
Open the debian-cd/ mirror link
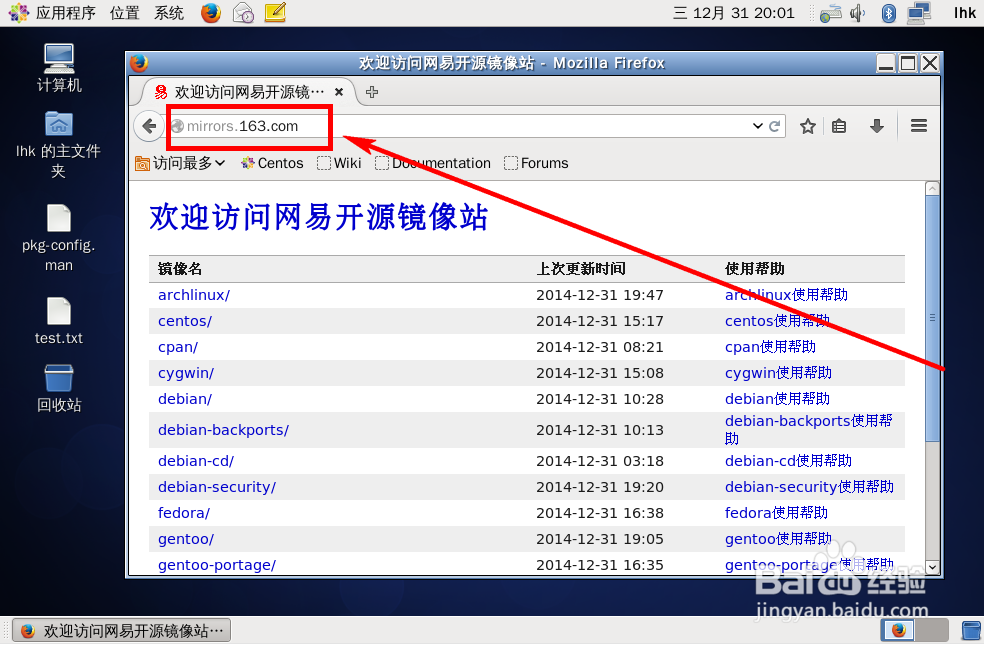click(x=196, y=461)
